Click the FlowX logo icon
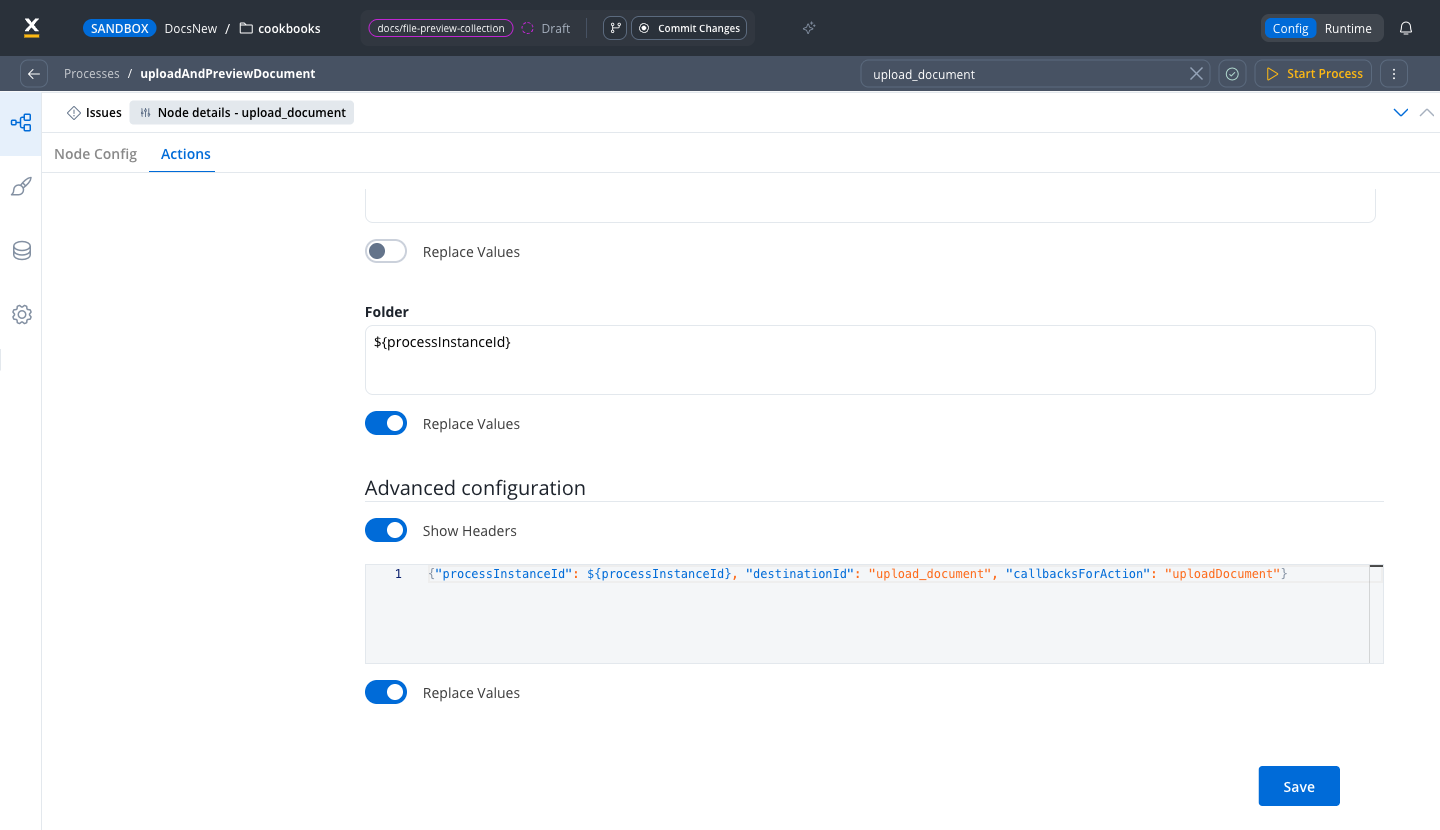 tap(31, 27)
